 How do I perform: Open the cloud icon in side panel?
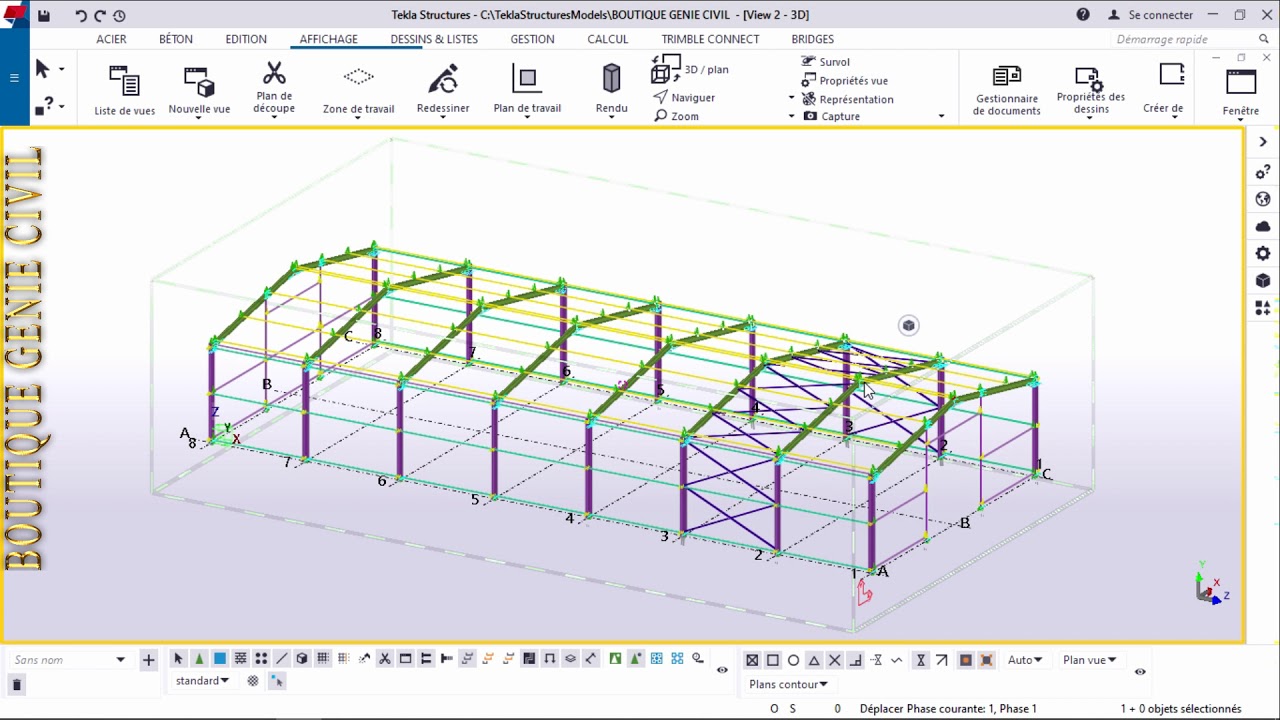(1263, 227)
